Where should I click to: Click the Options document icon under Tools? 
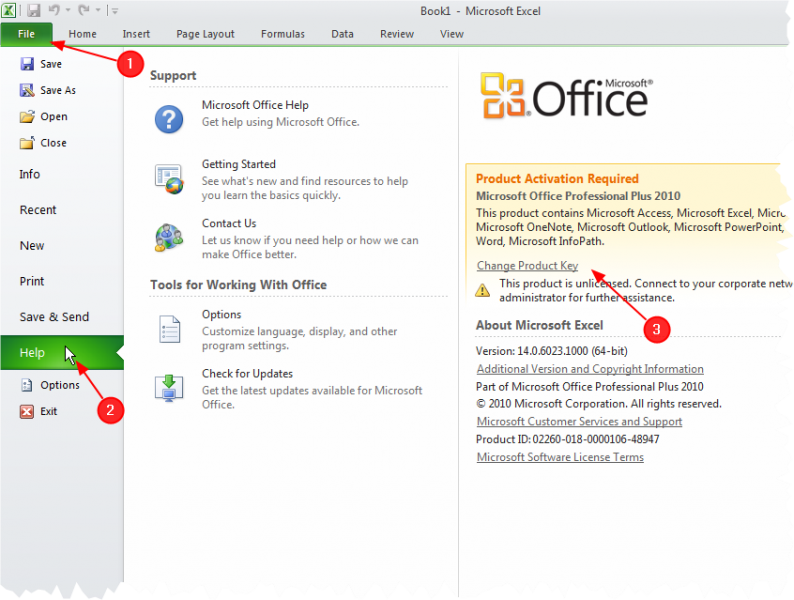169,329
